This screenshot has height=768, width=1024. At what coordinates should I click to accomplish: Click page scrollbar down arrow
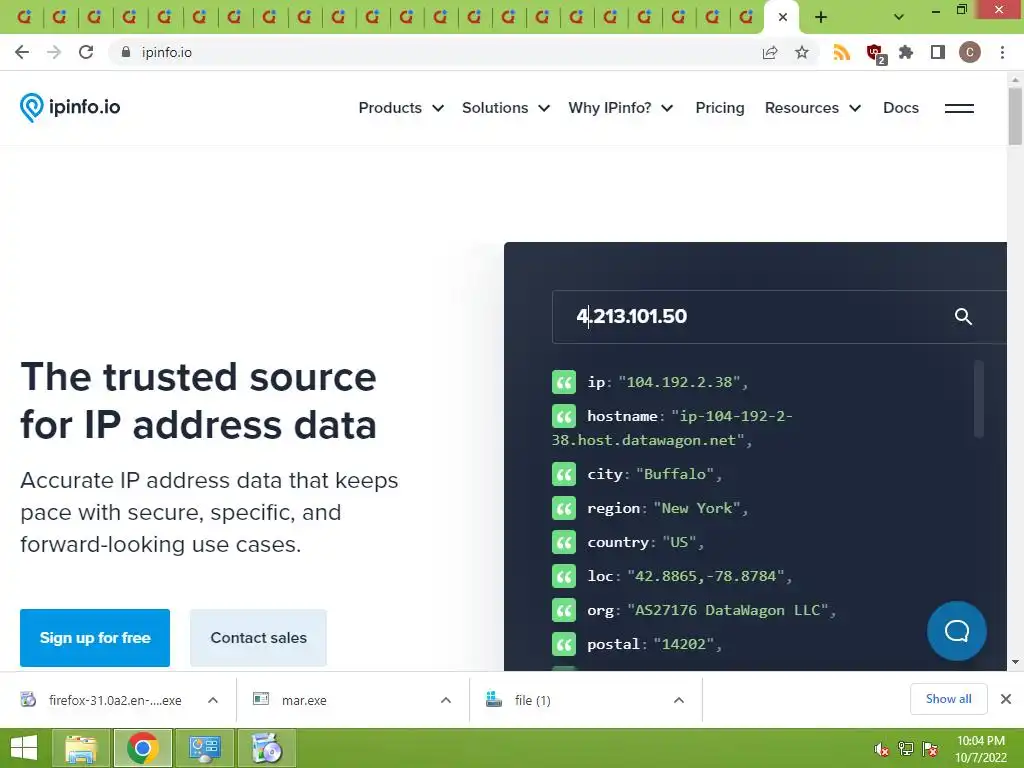point(1015,662)
